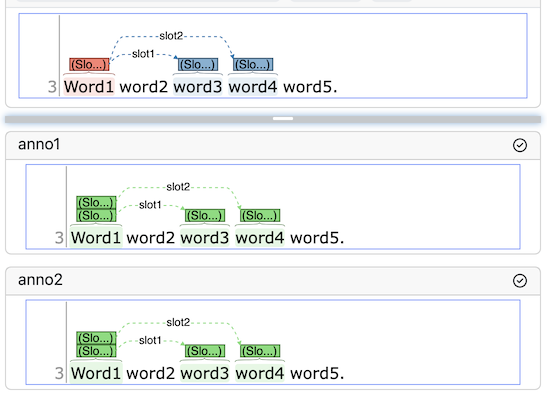
Task: Click word3 in the anno1 sentence
Action: pos(205,238)
